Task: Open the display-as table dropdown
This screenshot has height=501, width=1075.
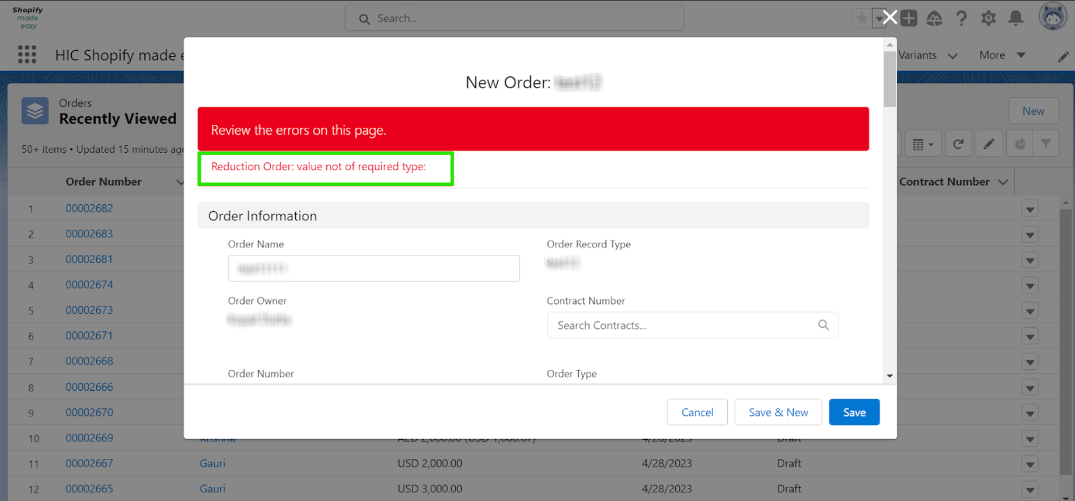Action: click(923, 144)
